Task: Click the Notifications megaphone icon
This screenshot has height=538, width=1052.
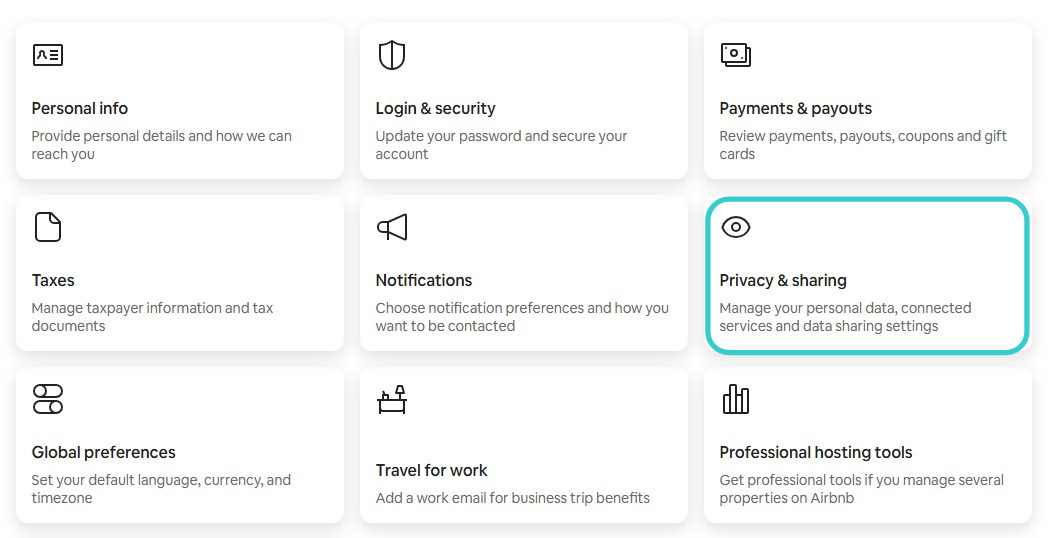Action: [x=392, y=227]
